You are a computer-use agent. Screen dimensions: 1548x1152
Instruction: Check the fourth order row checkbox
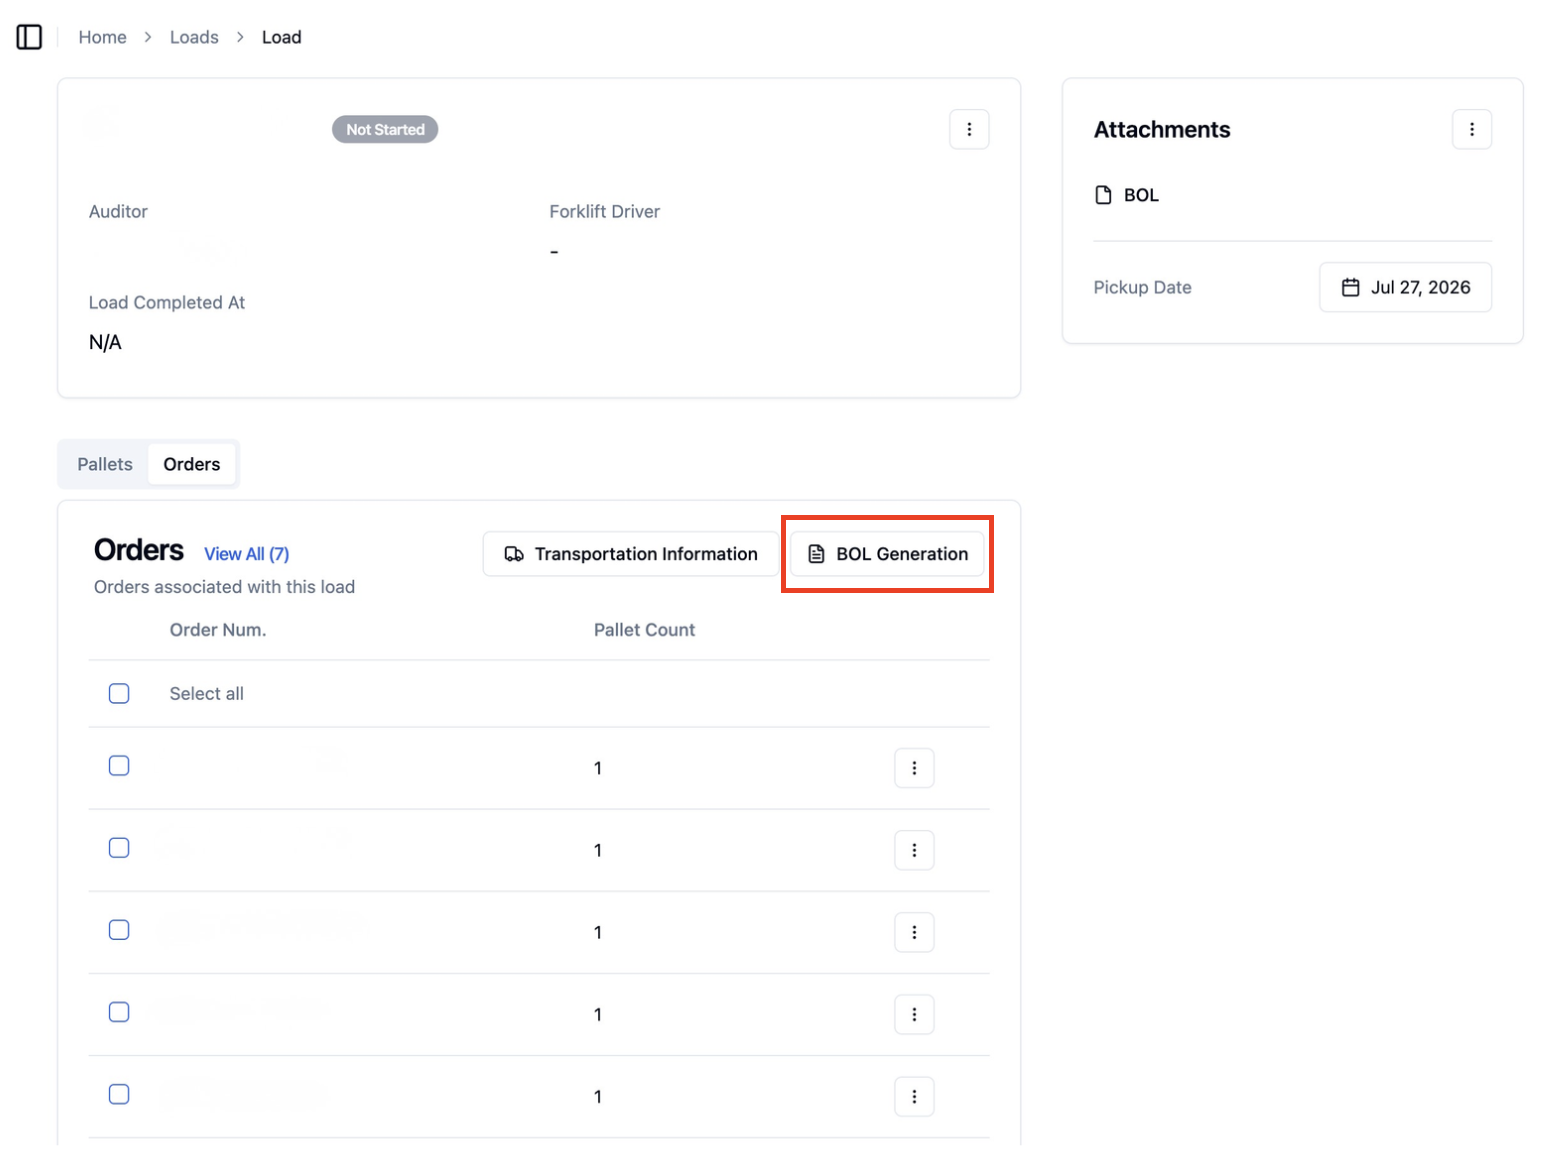click(x=119, y=1012)
